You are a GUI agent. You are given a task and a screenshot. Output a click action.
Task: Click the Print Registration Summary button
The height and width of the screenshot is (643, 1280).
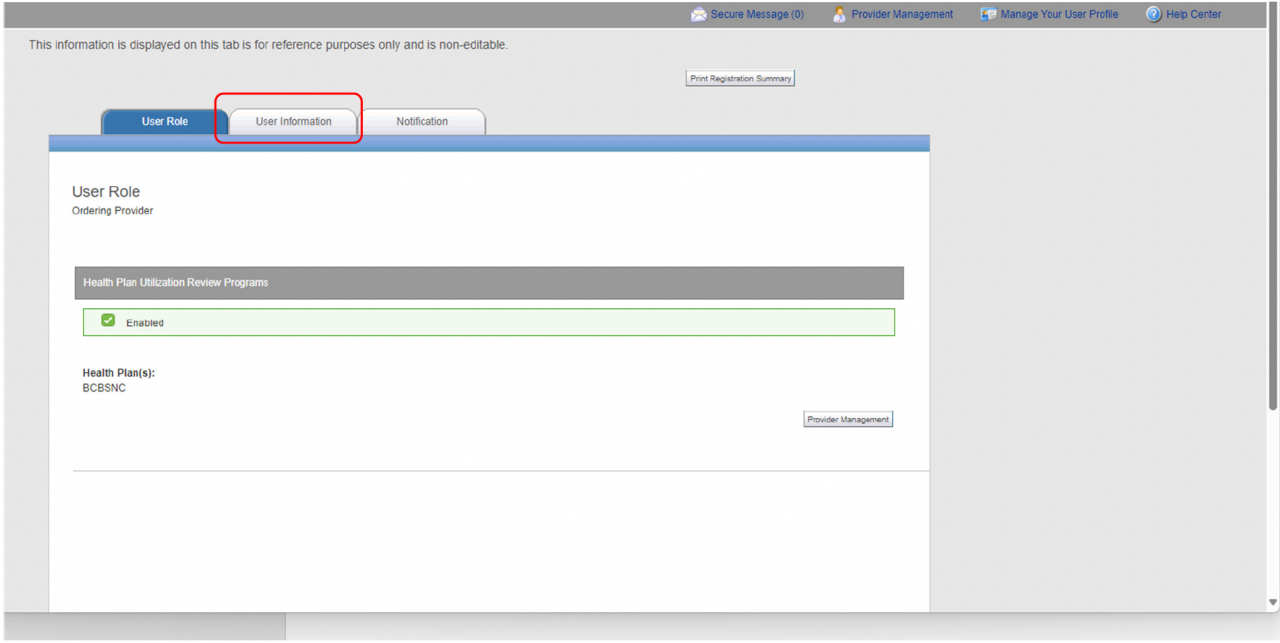(x=740, y=78)
